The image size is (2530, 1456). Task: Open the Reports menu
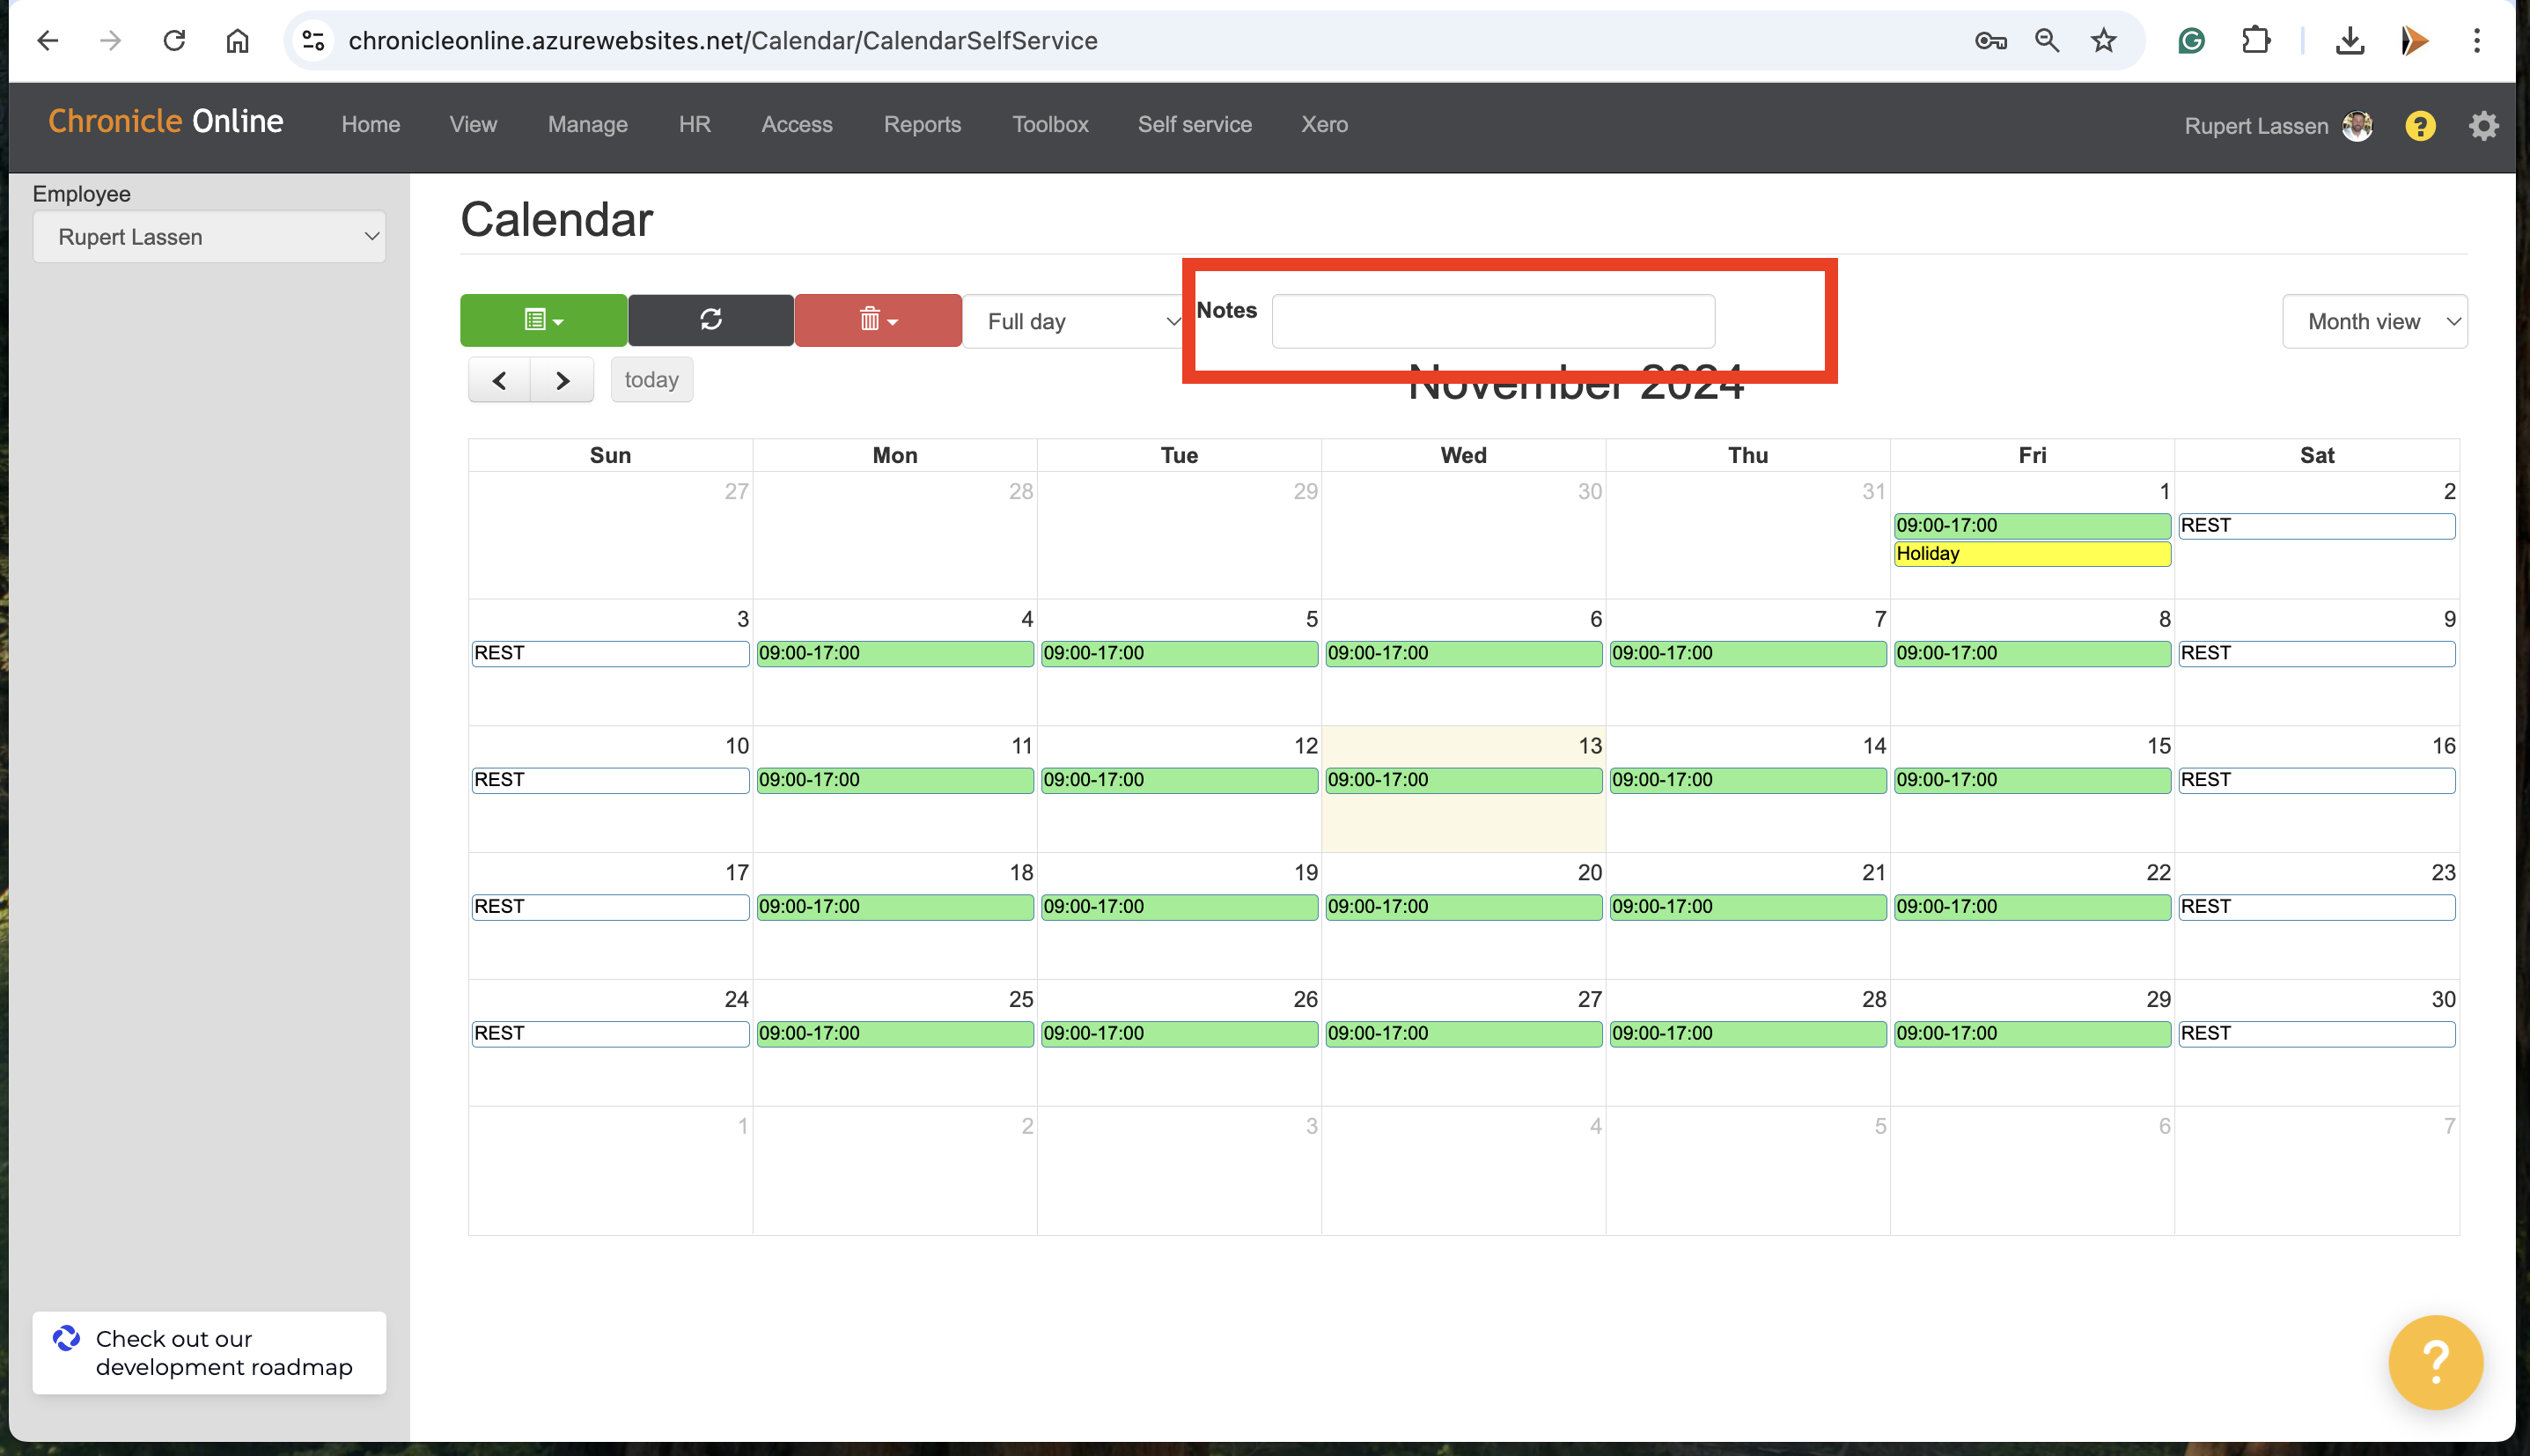tap(922, 124)
